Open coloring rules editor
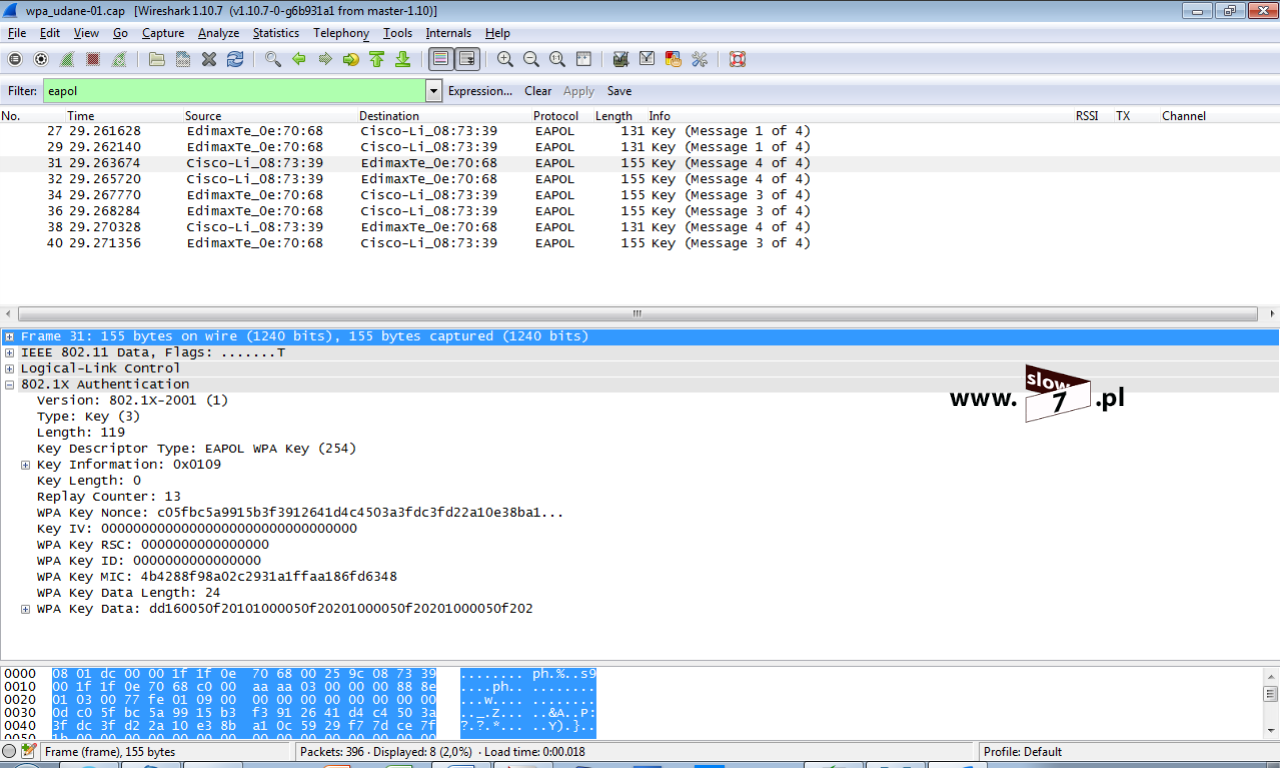 point(673,59)
